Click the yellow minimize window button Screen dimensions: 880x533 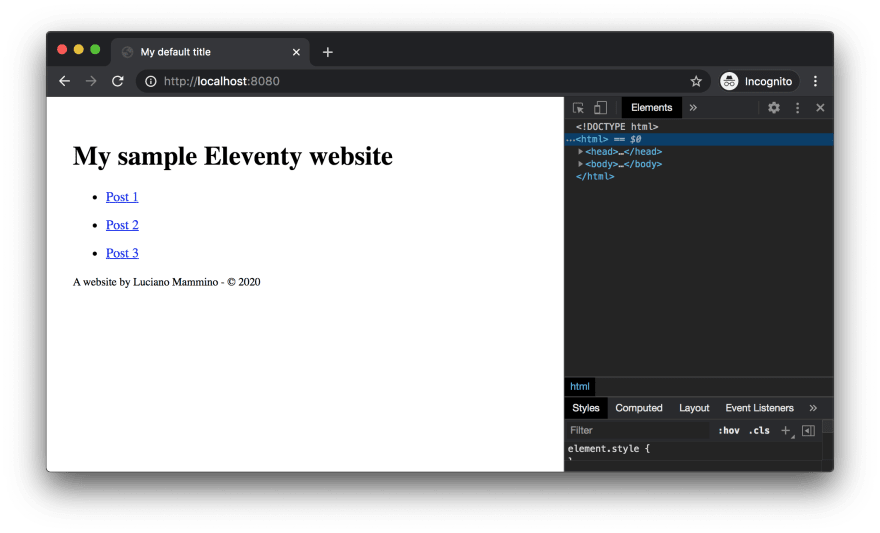[x=79, y=49]
